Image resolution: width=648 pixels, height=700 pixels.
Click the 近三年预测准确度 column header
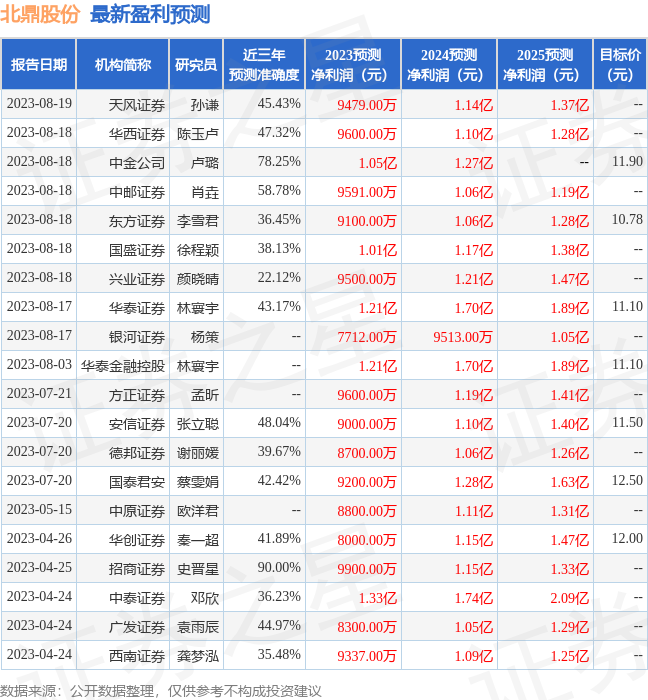coord(264,65)
